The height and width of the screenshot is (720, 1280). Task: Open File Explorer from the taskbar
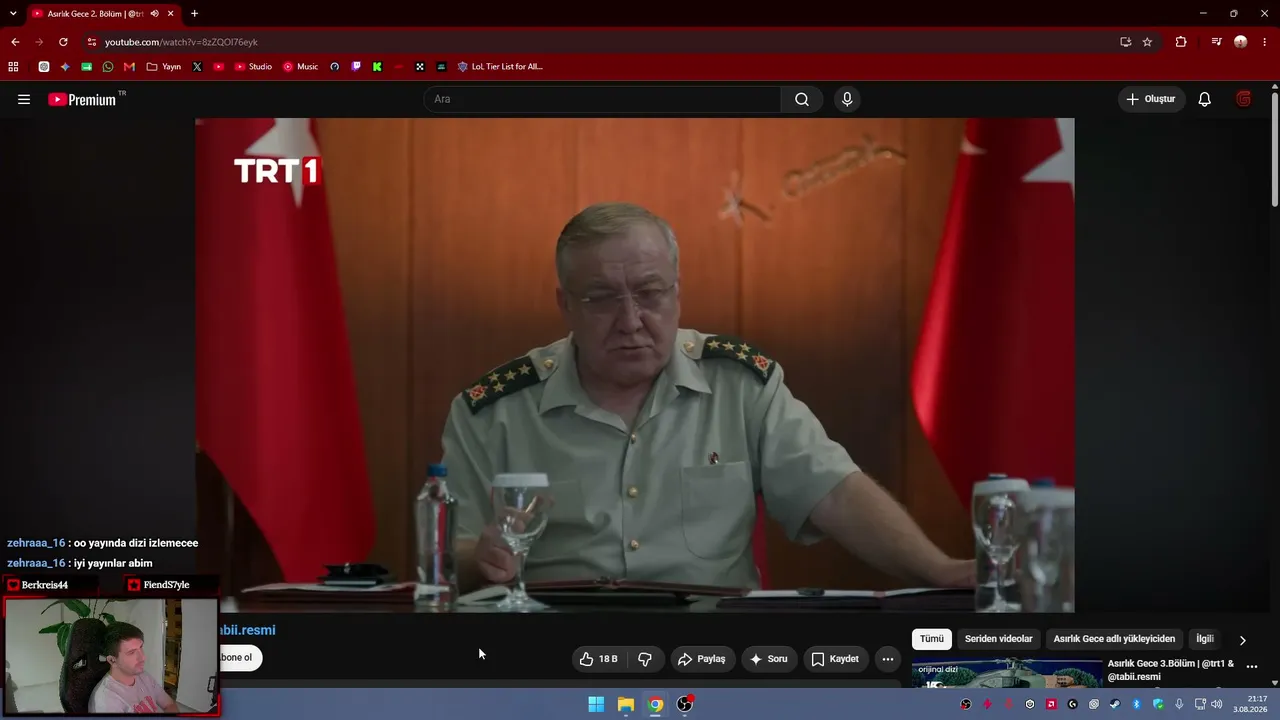(x=626, y=704)
